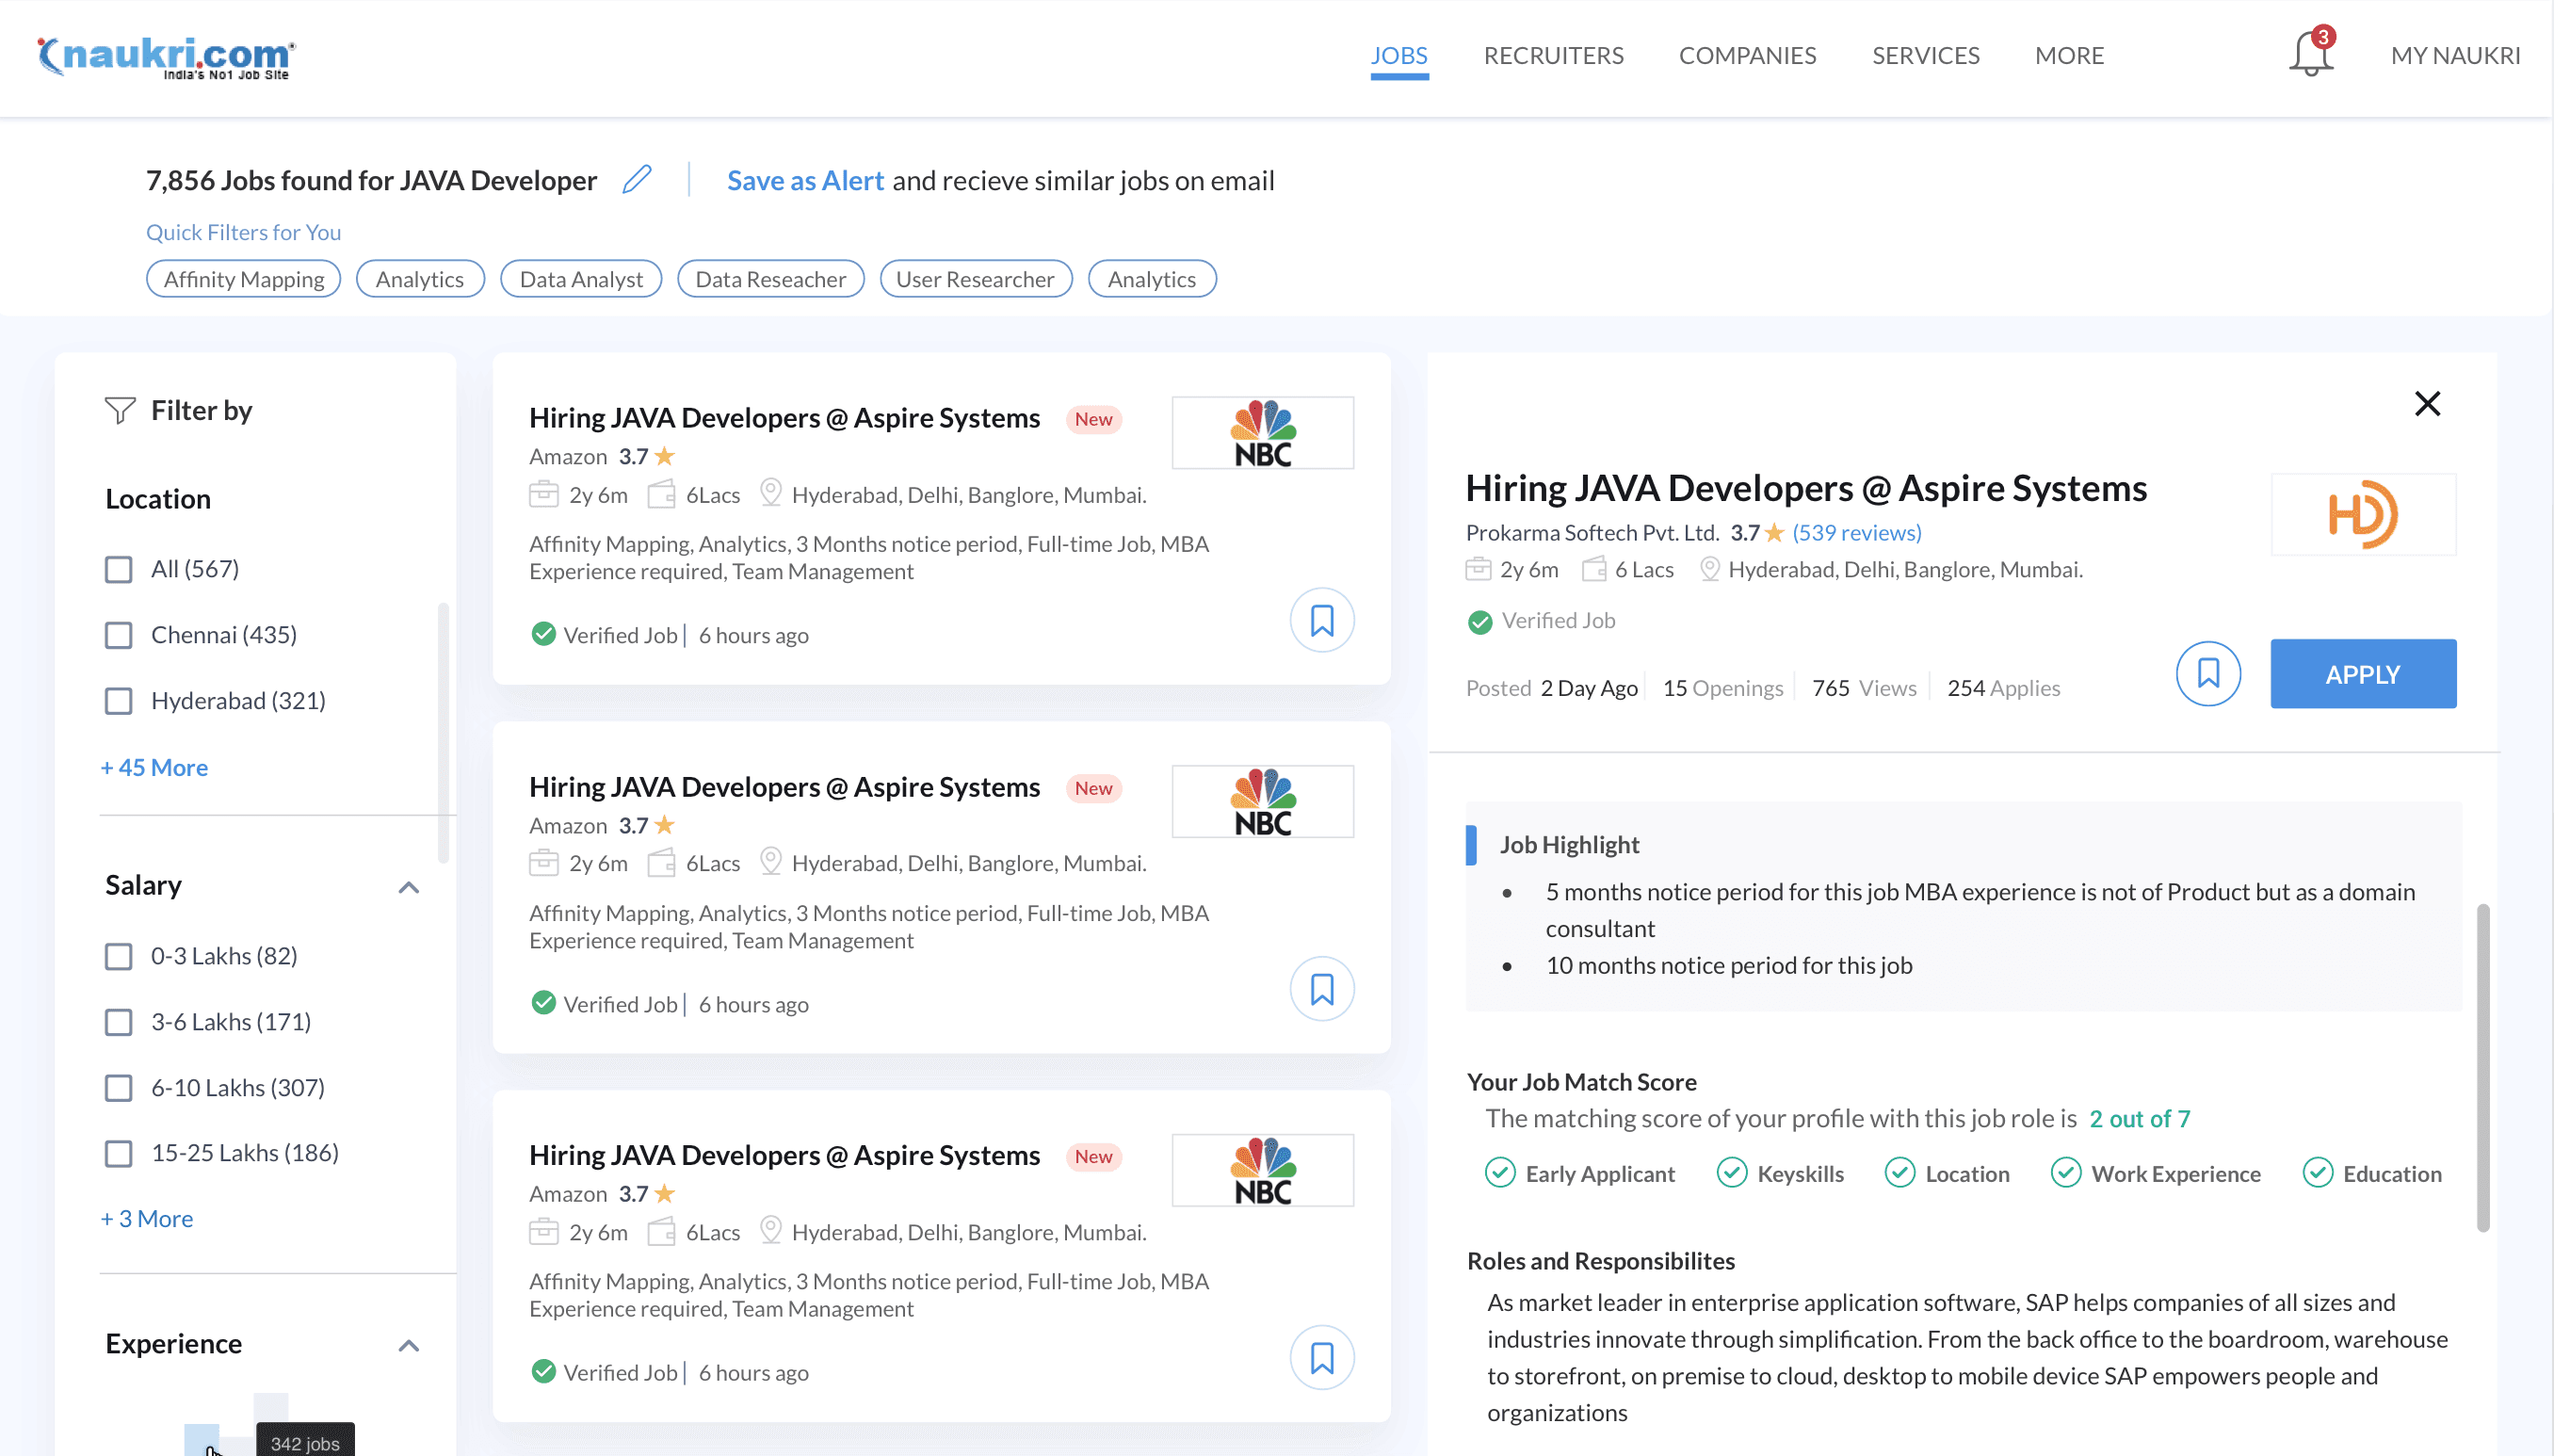Click the Prokarma HD company logo

(x=2362, y=515)
